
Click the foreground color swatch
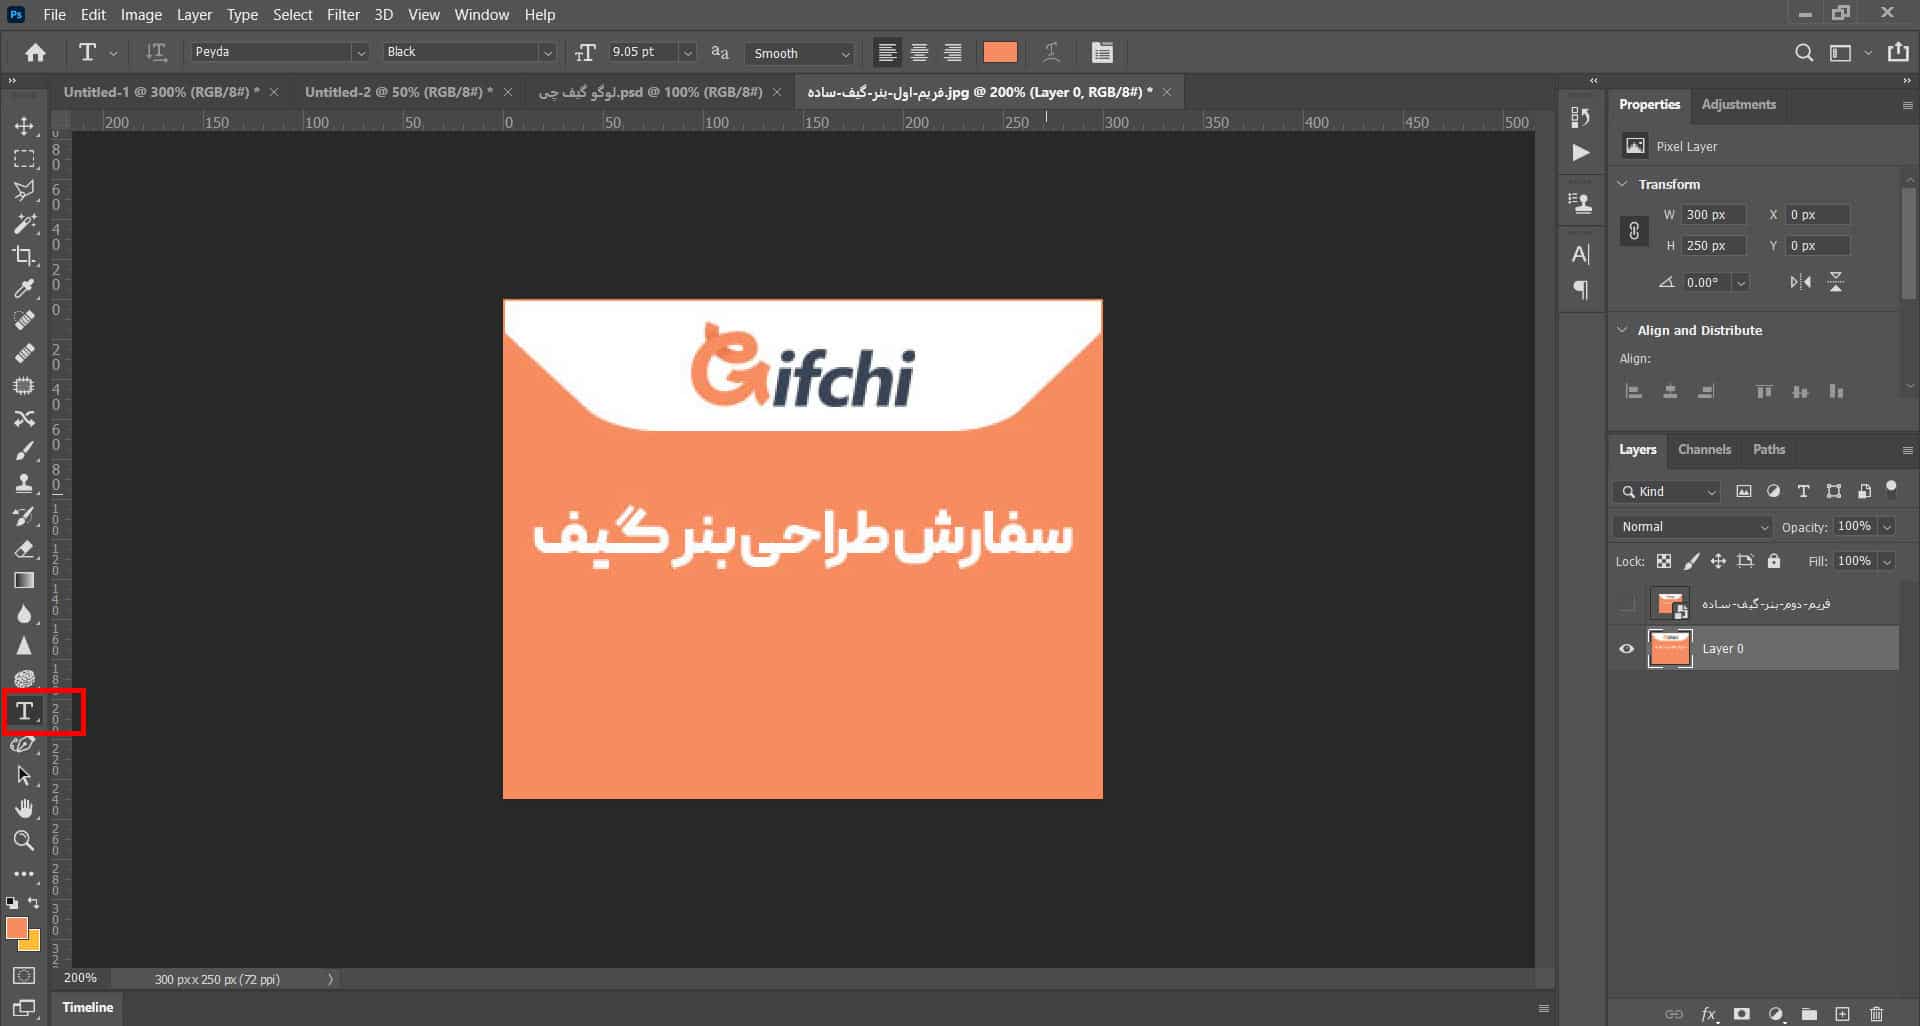(x=17, y=928)
